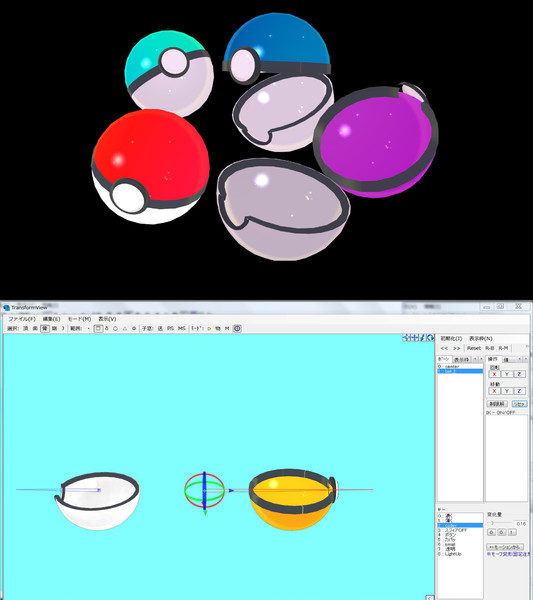Screen dimensions: 533x600
Task: Switch to the 表示枠 tab
Action: (x=461, y=360)
